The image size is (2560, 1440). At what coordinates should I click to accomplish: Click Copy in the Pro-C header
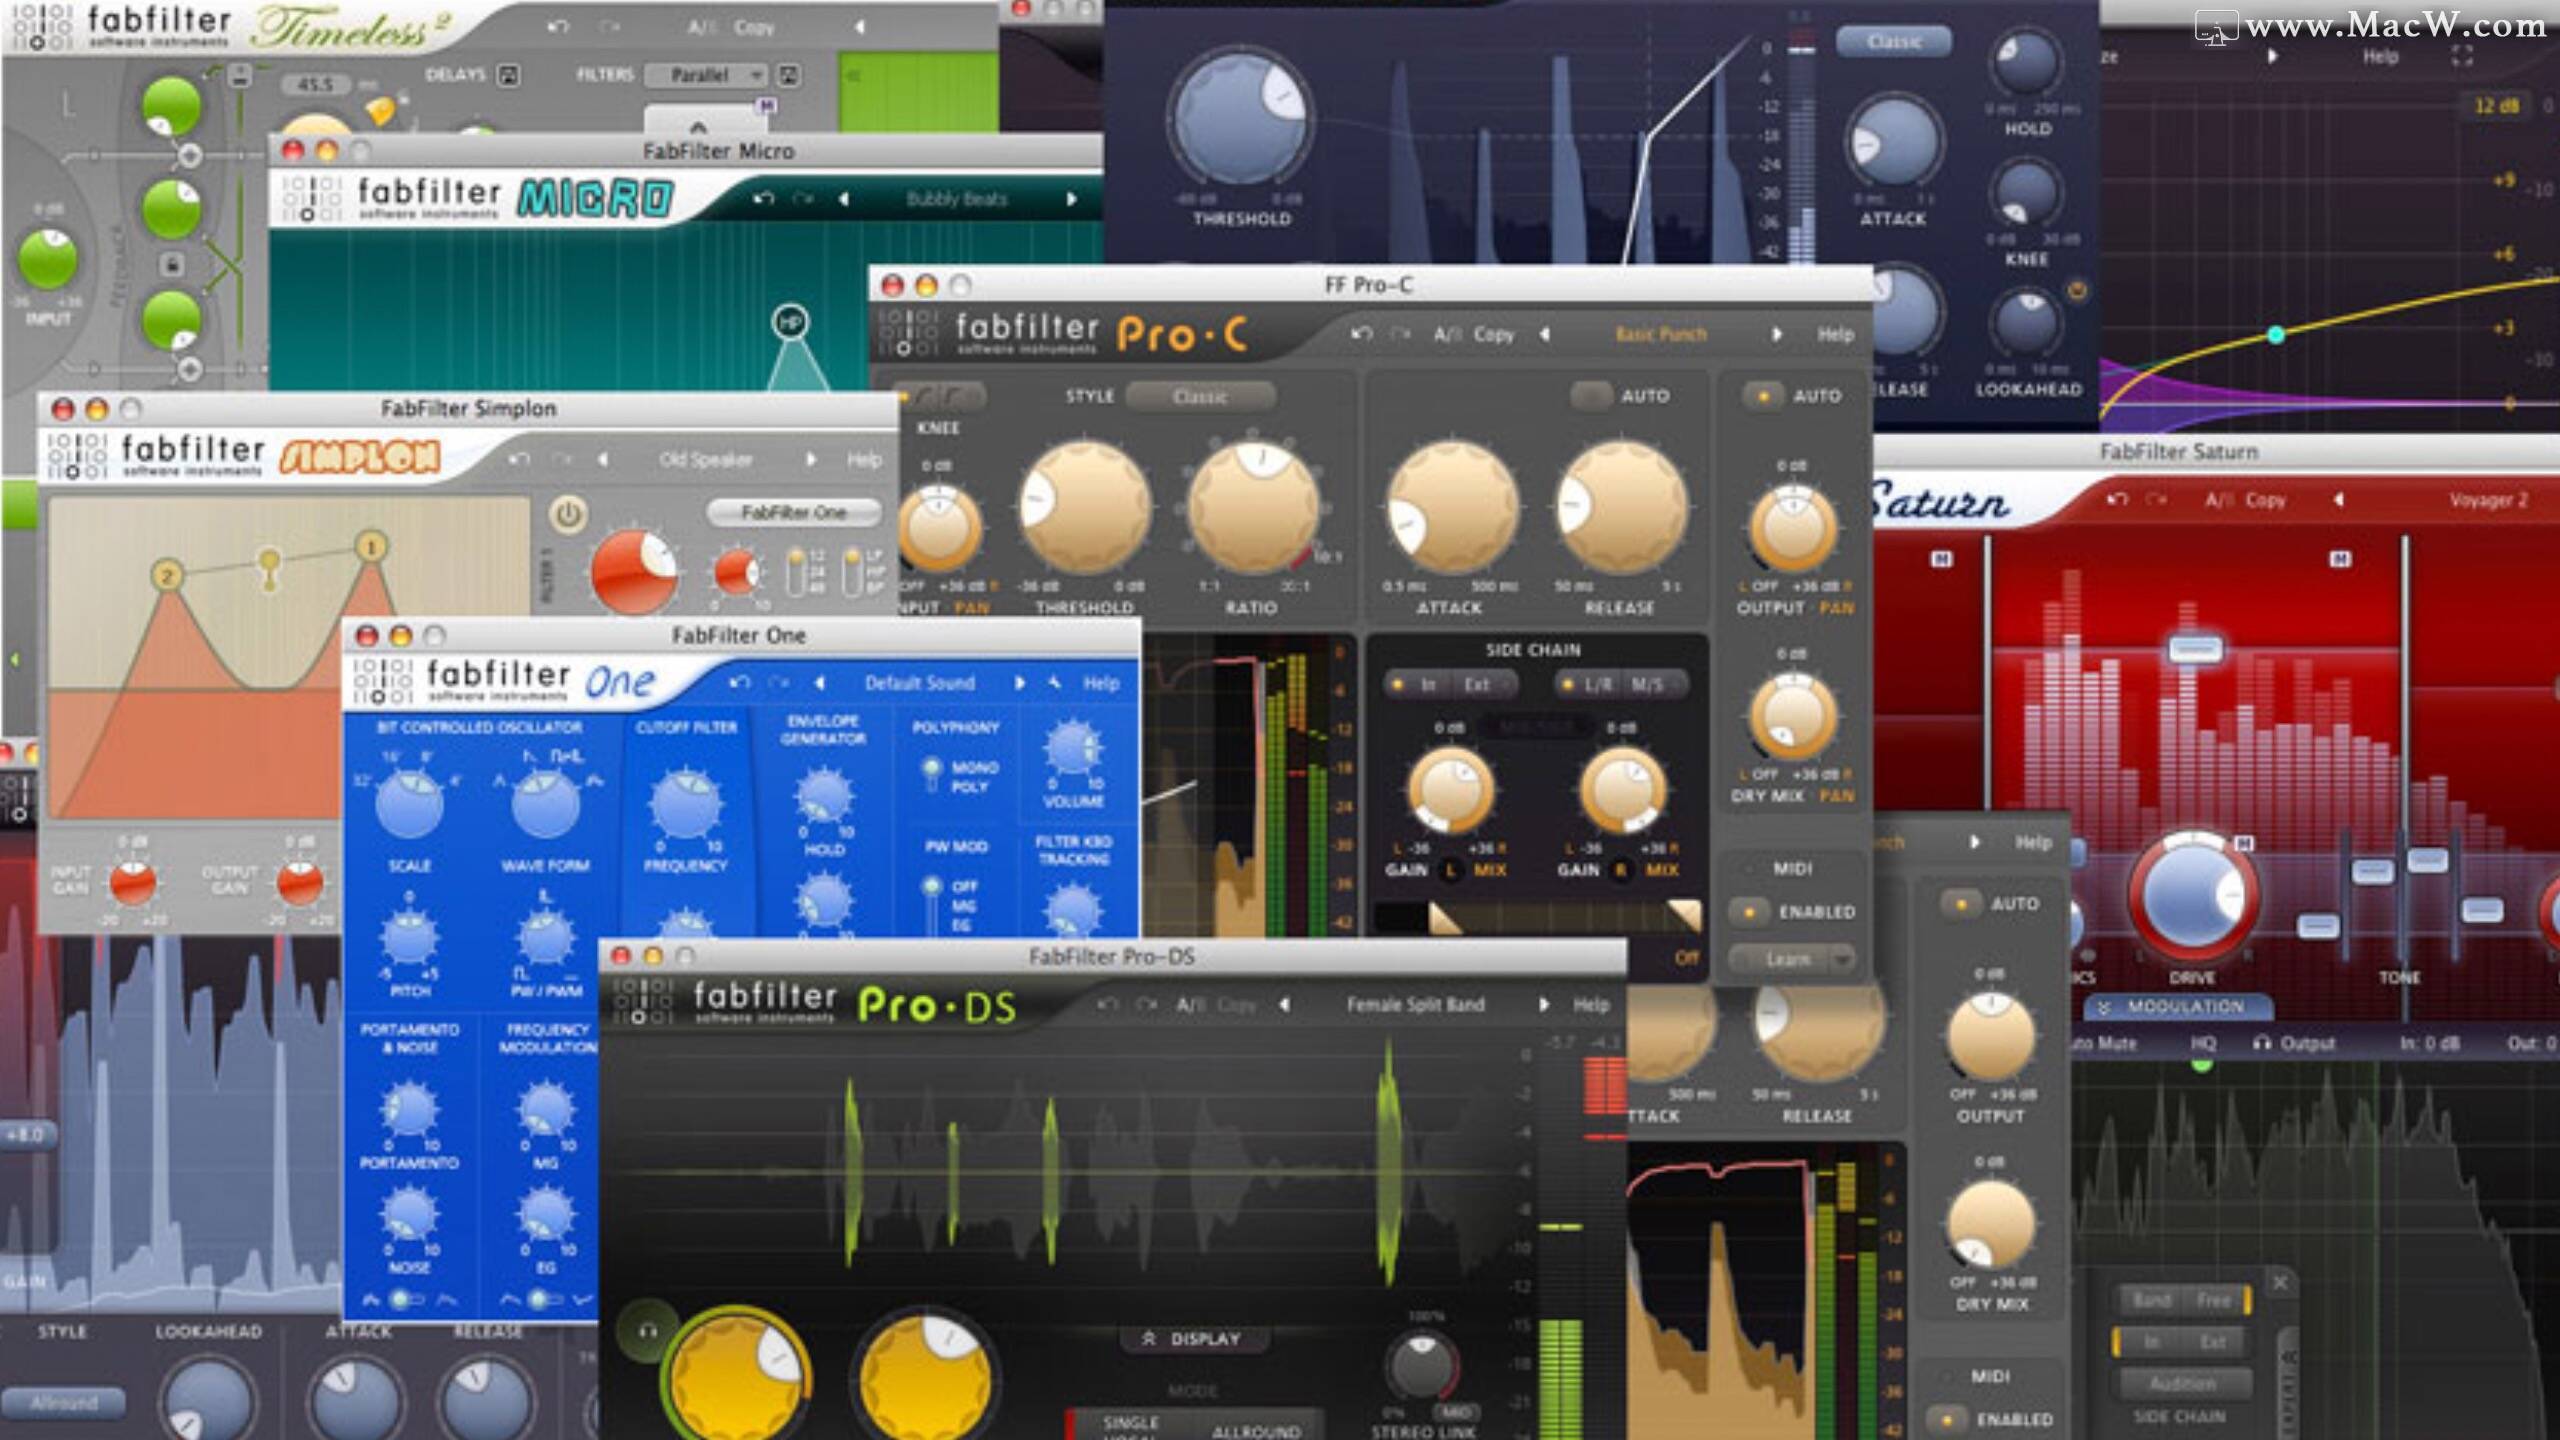tap(1493, 334)
